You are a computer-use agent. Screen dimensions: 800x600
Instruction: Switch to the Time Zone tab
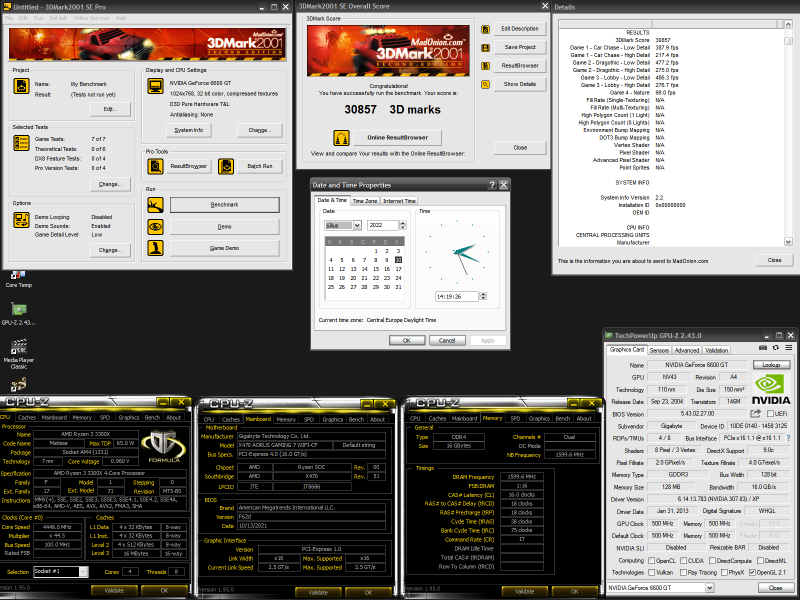(x=365, y=201)
